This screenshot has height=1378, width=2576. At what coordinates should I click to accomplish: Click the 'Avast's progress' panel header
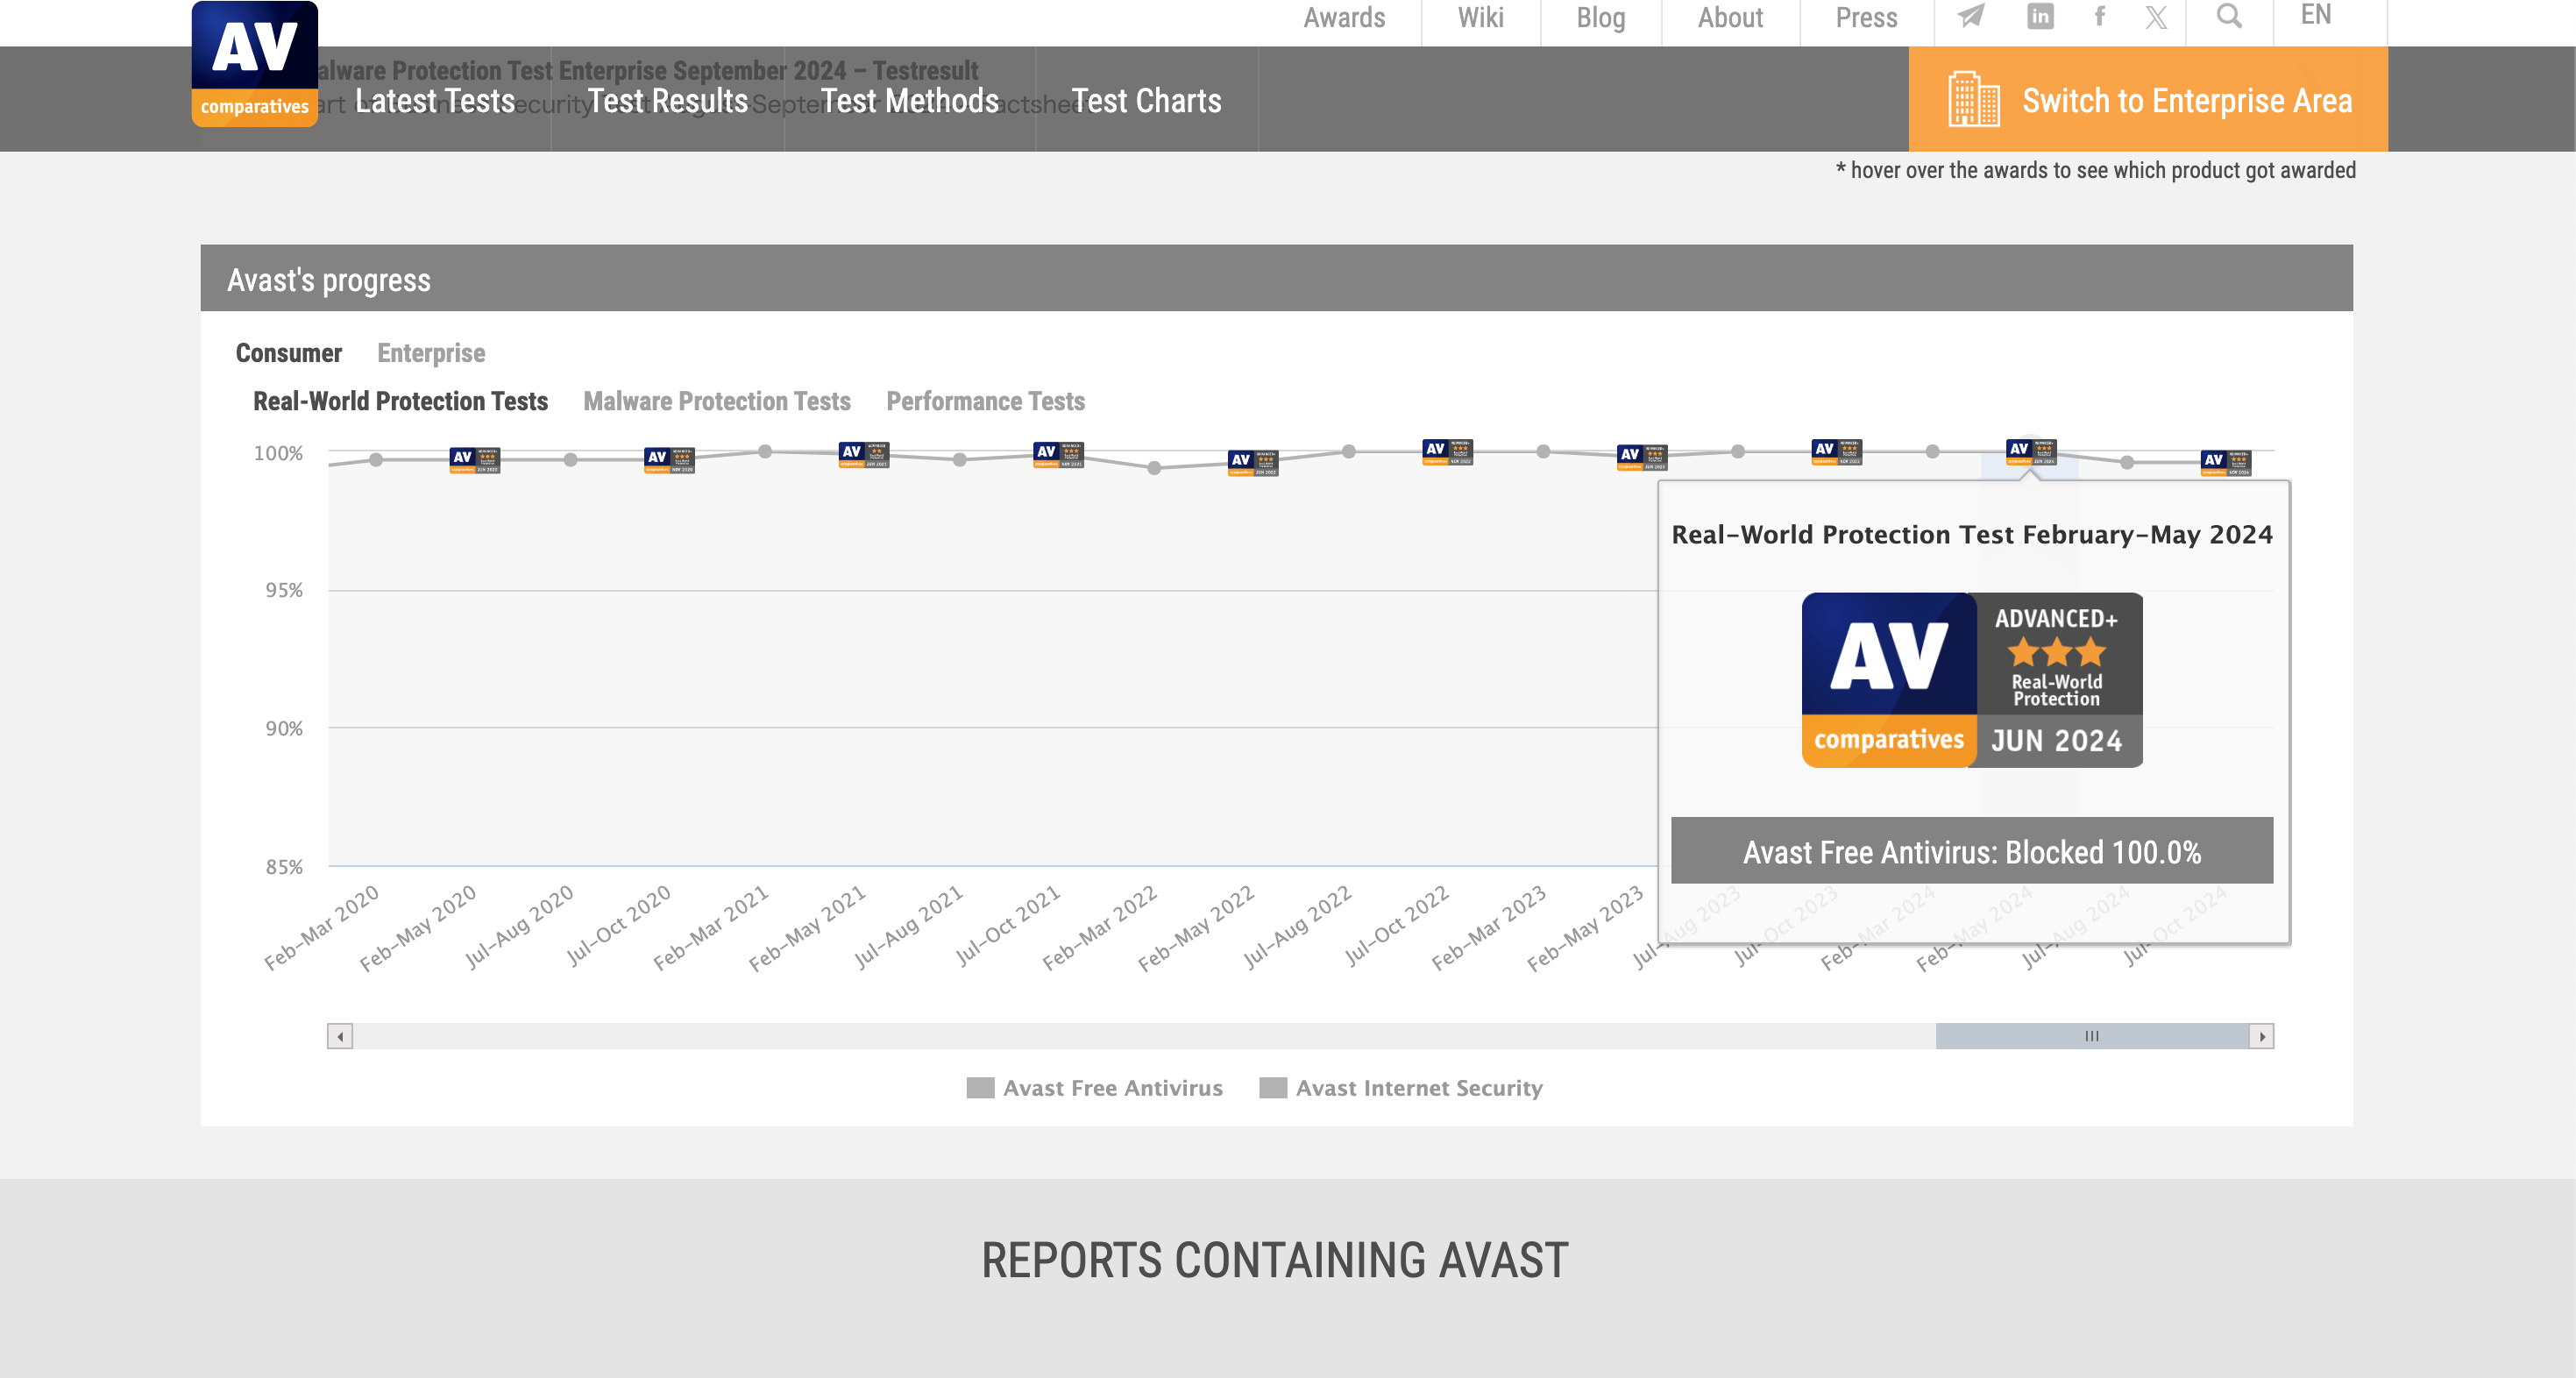1277,279
